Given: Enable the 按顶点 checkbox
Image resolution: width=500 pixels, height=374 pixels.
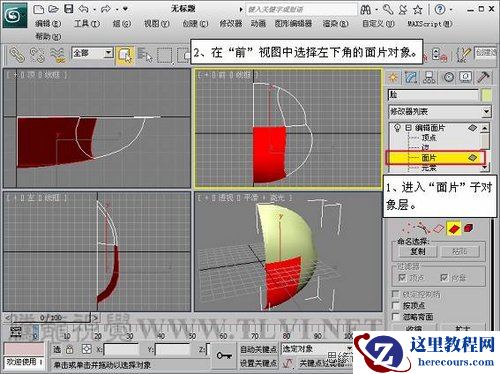Looking at the screenshot, I should pyautogui.click(x=396, y=305).
